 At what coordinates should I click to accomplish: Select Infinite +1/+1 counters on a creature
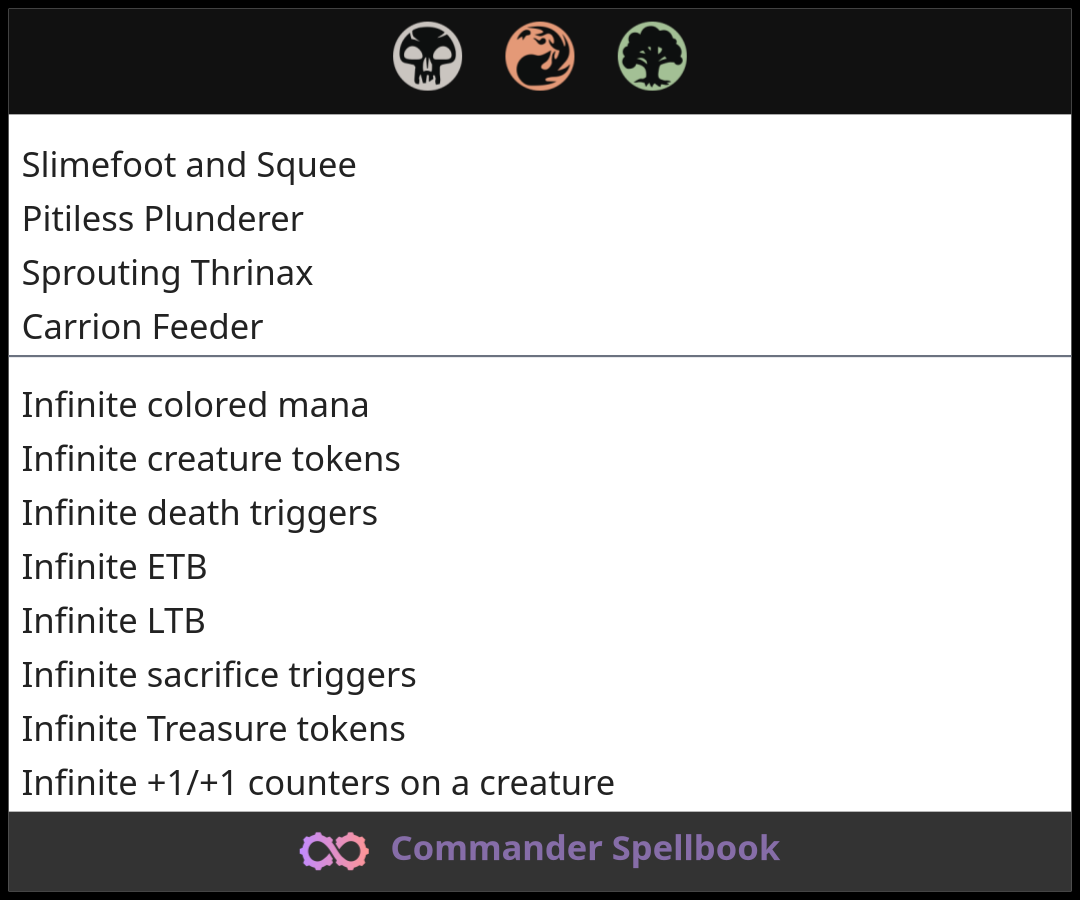click(x=318, y=783)
